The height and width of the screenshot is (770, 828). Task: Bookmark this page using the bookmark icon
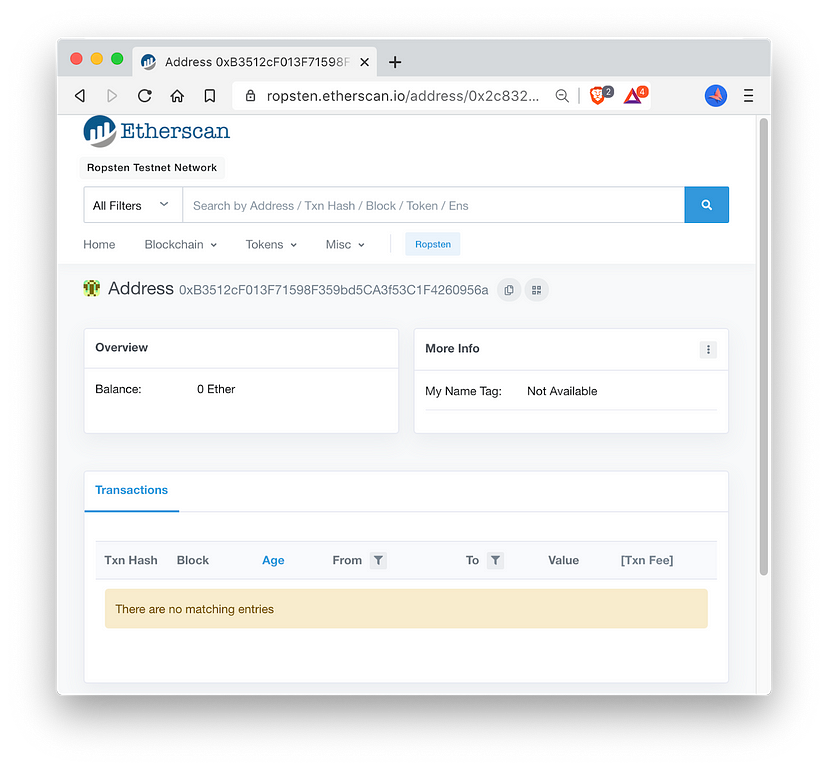(210, 96)
